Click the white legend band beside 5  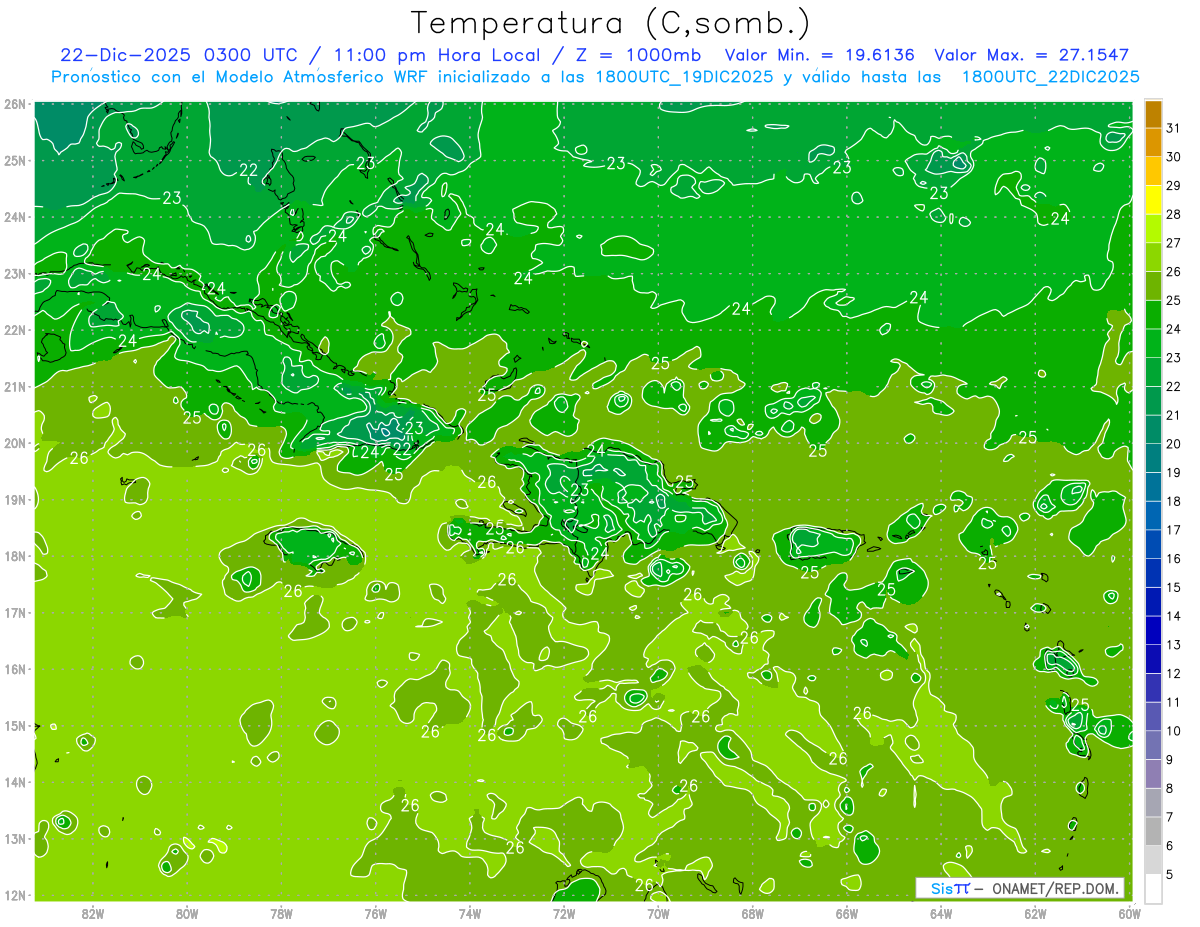[1153, 888]
